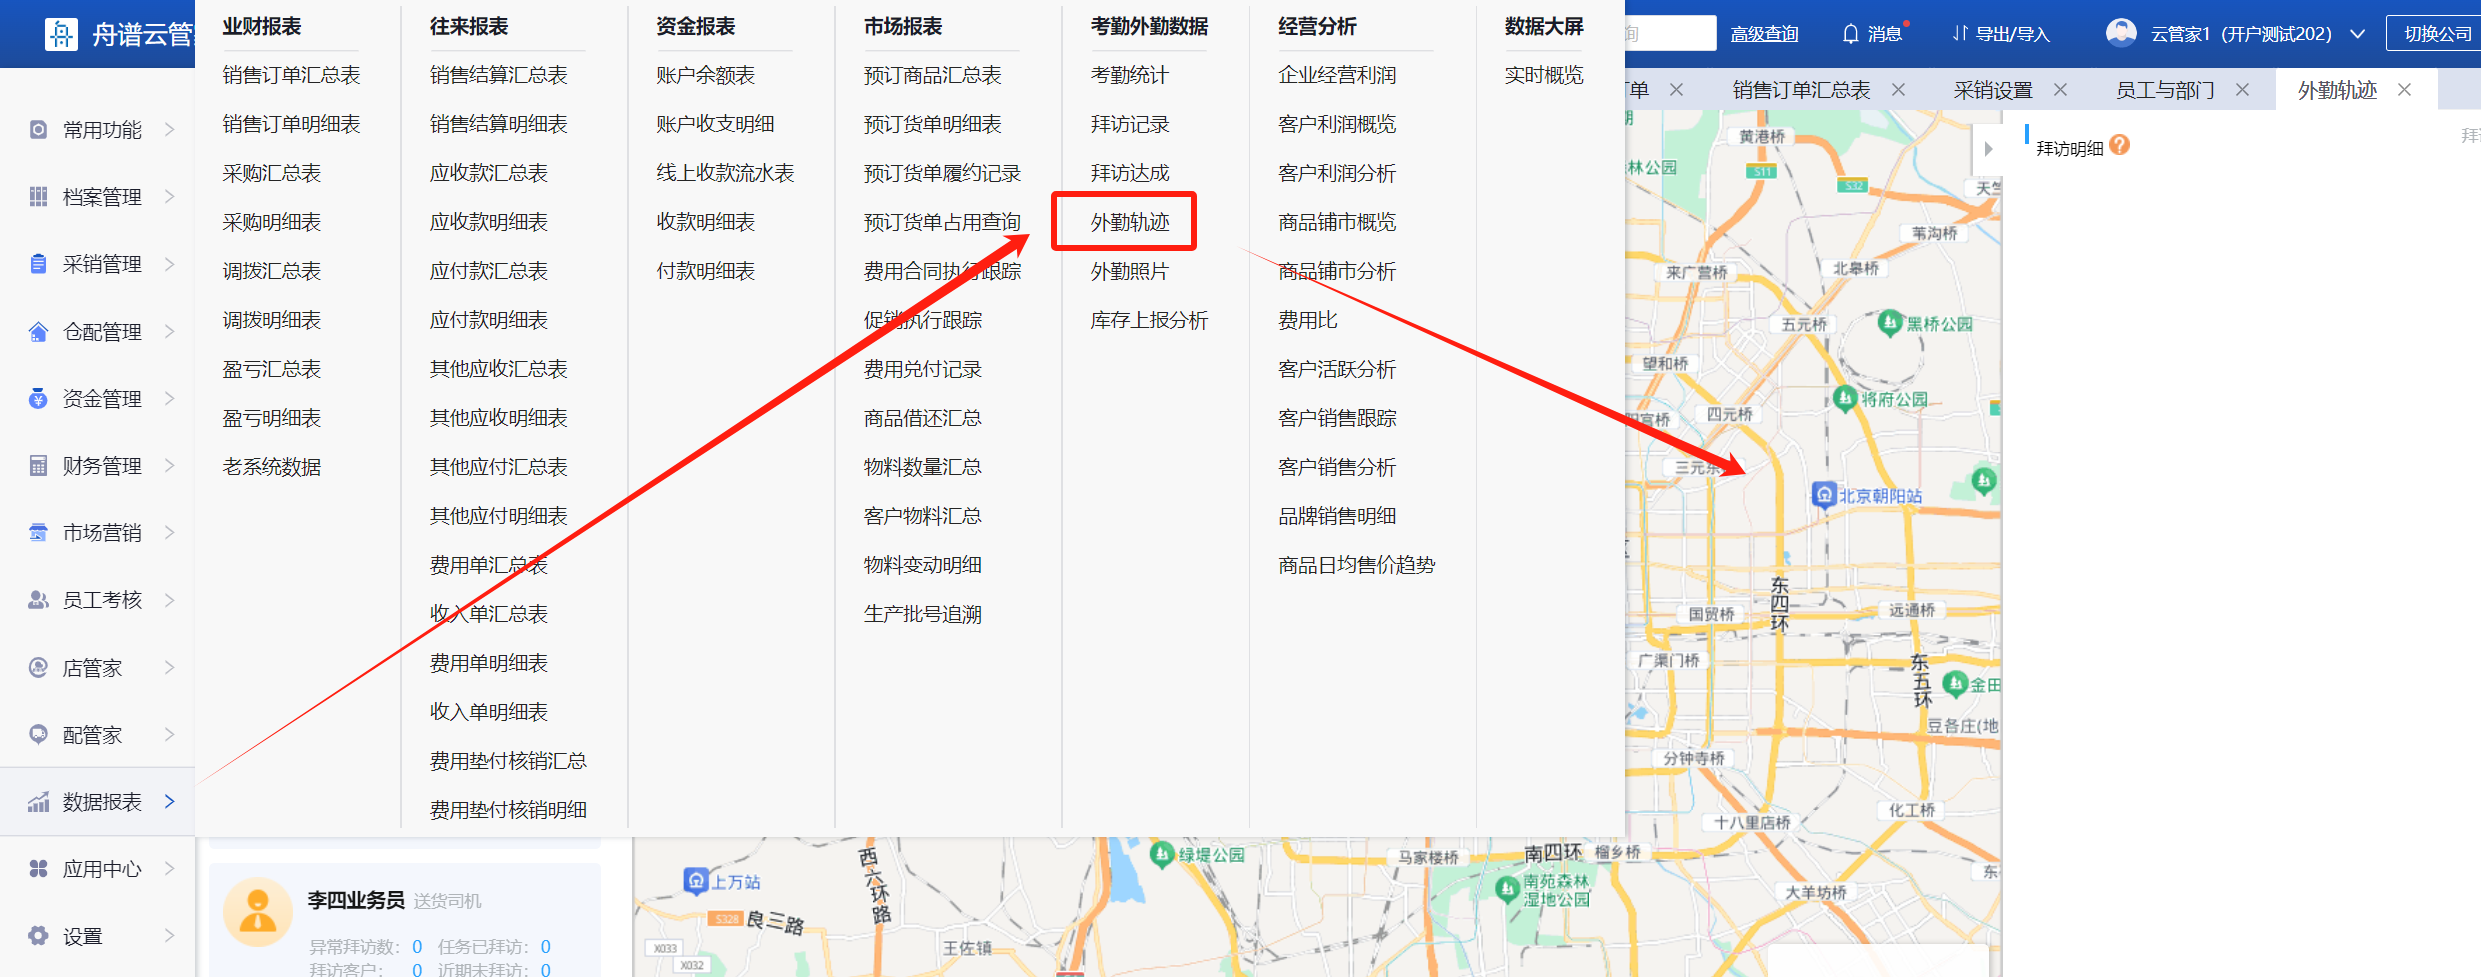Screen dimensions: 2481x977
Task: Click the 高级查询 link
Action: (1764, 34)
